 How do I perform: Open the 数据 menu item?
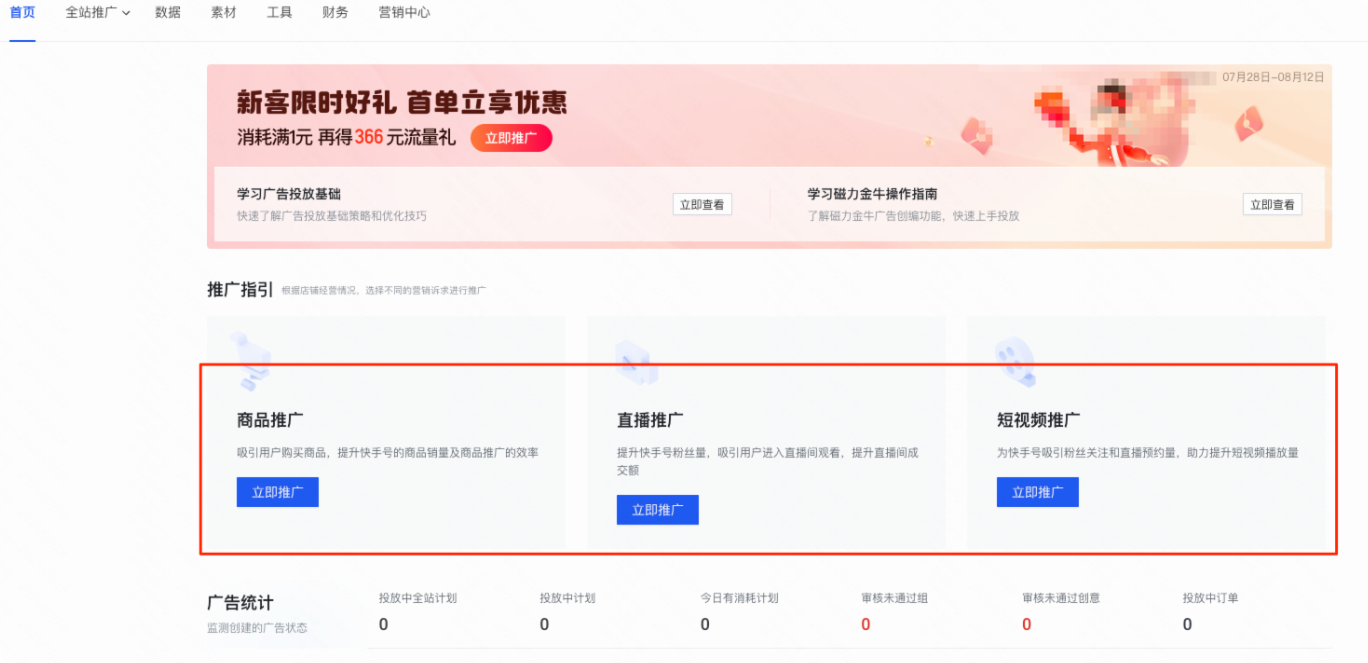click(x=168, y=13)
